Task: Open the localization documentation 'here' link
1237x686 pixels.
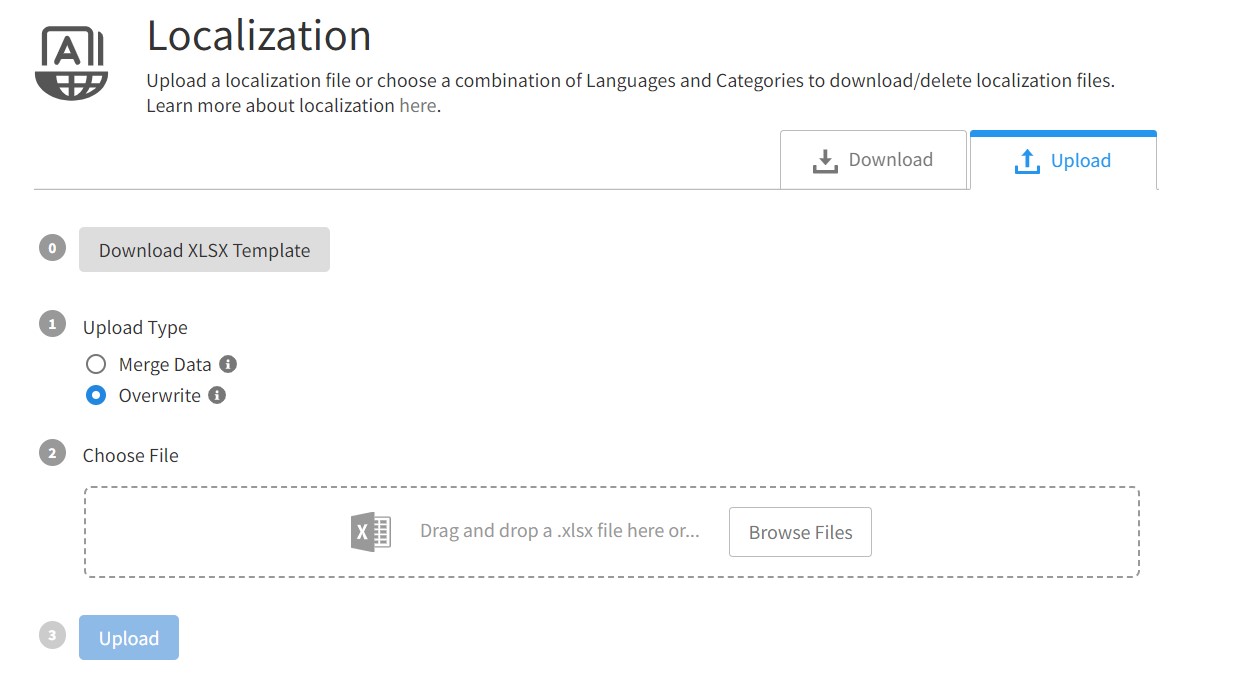Action: pyautogui.click(x=418, y=105)
